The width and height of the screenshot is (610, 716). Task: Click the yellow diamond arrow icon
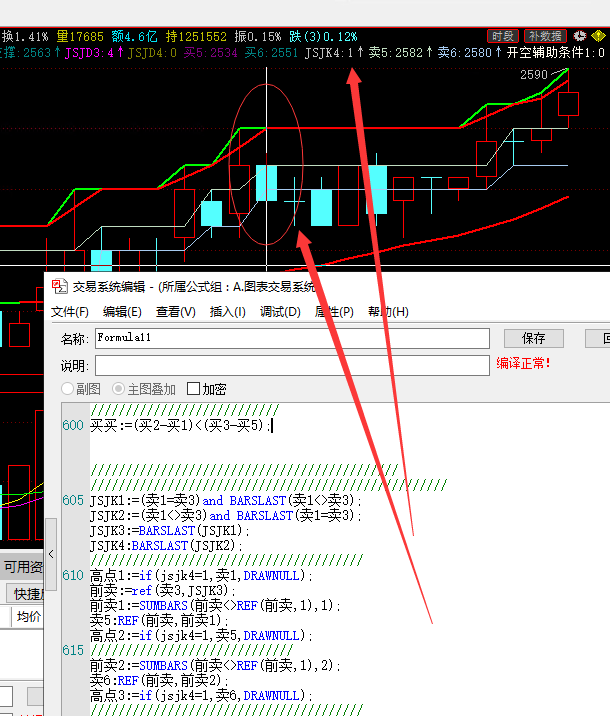599,36
